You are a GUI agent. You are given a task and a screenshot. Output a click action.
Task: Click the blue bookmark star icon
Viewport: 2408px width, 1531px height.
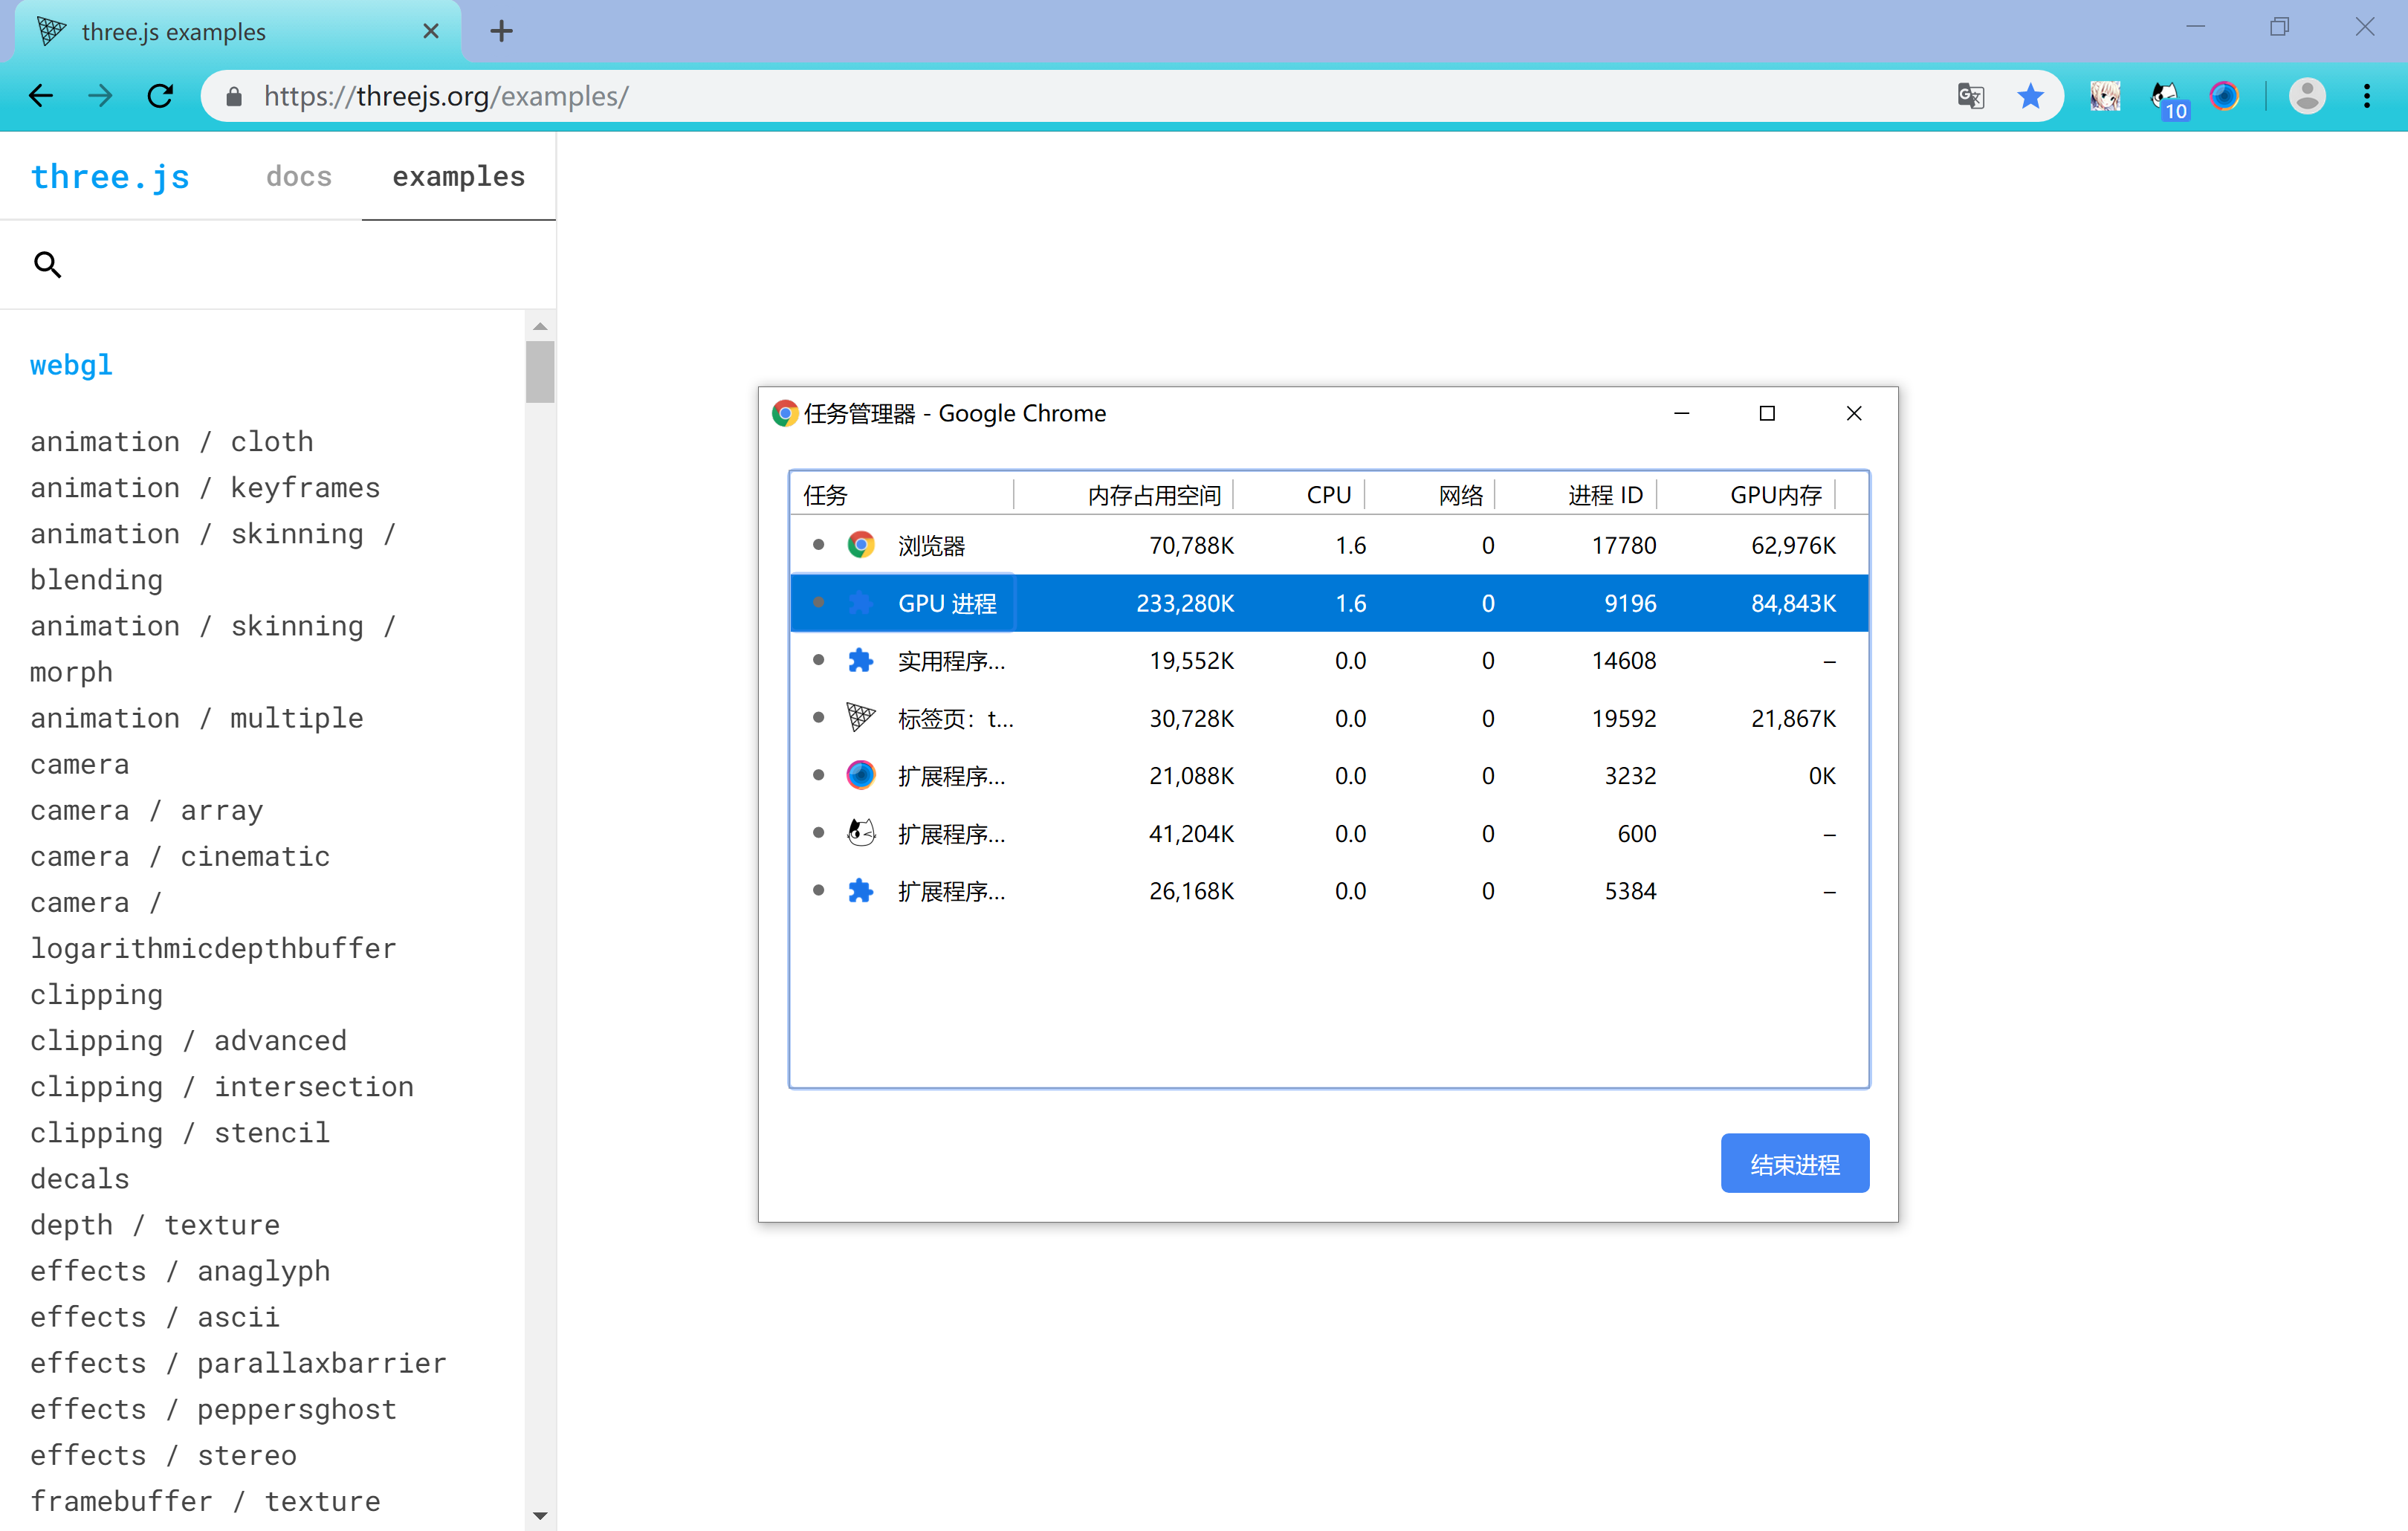[2030, 96]
